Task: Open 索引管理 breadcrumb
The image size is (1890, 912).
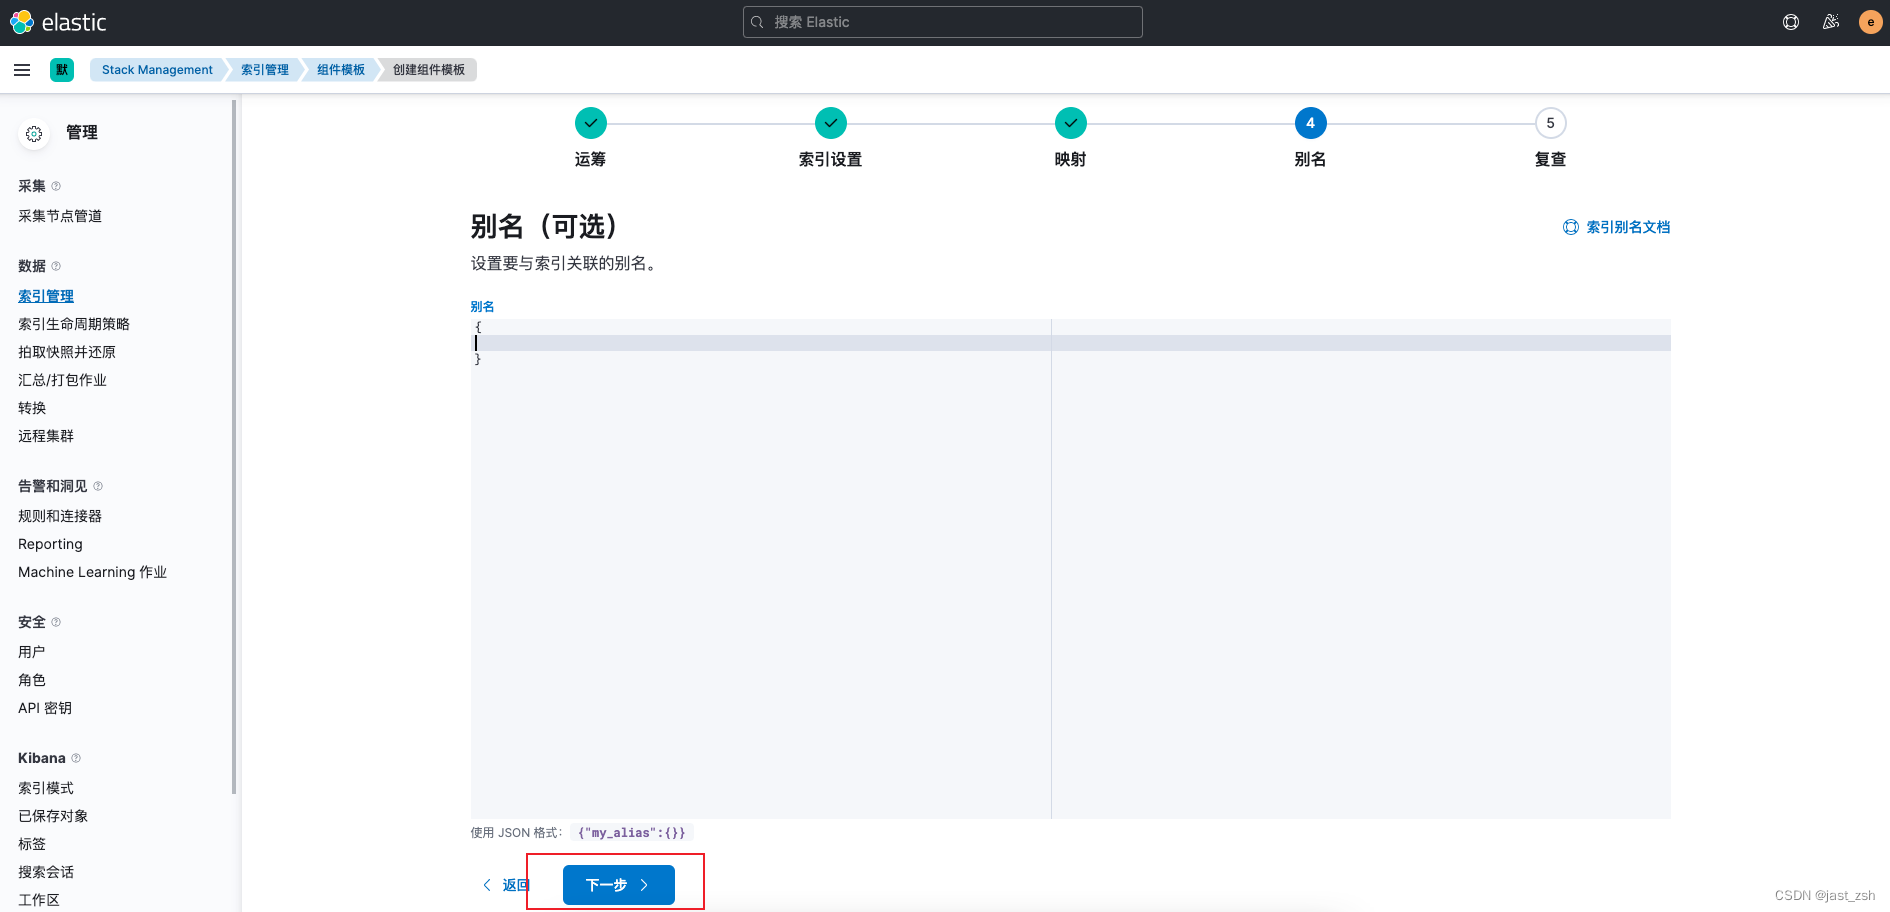Action: point(265,70)
